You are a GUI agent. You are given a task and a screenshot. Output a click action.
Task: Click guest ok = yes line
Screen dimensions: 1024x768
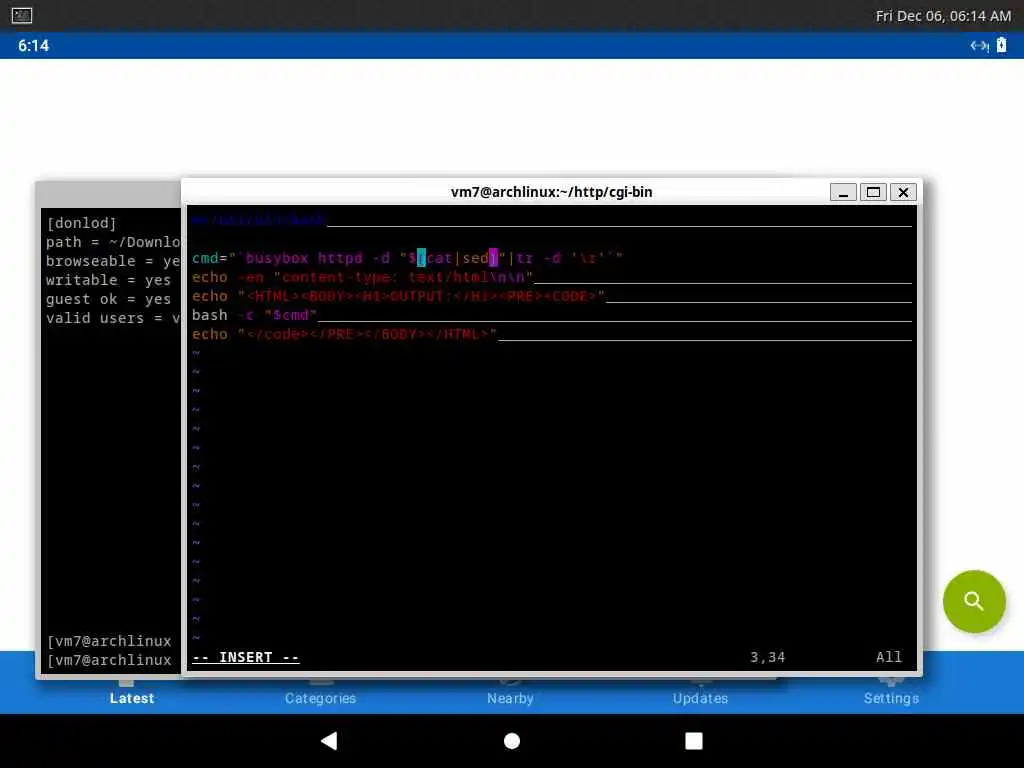108,298
